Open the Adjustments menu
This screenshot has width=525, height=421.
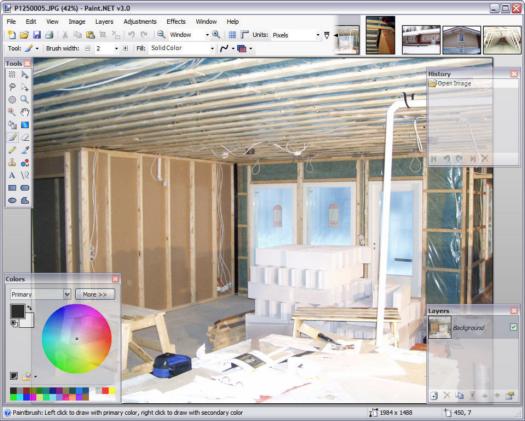point(140,21)
